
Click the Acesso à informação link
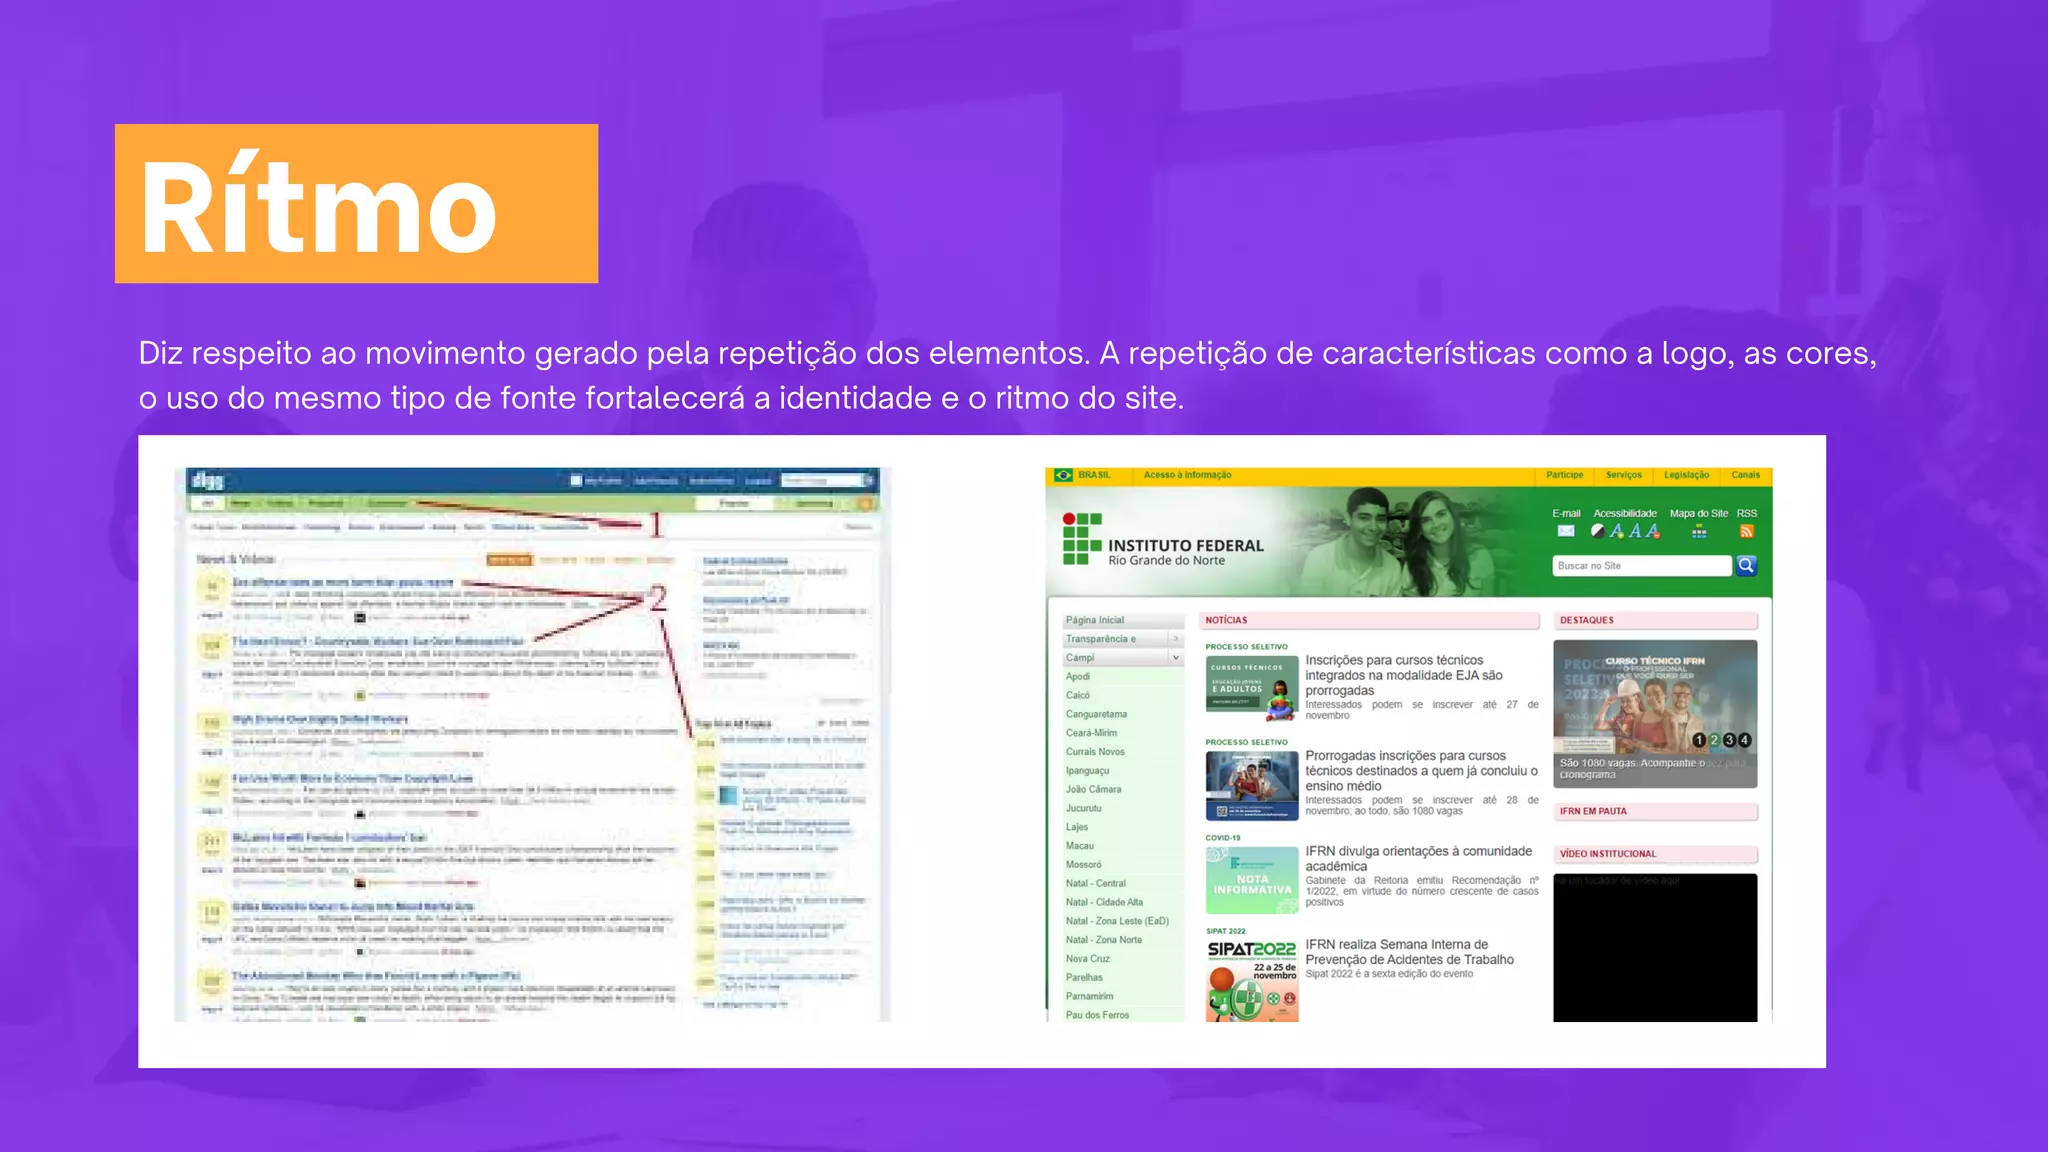coord(1187,475)
